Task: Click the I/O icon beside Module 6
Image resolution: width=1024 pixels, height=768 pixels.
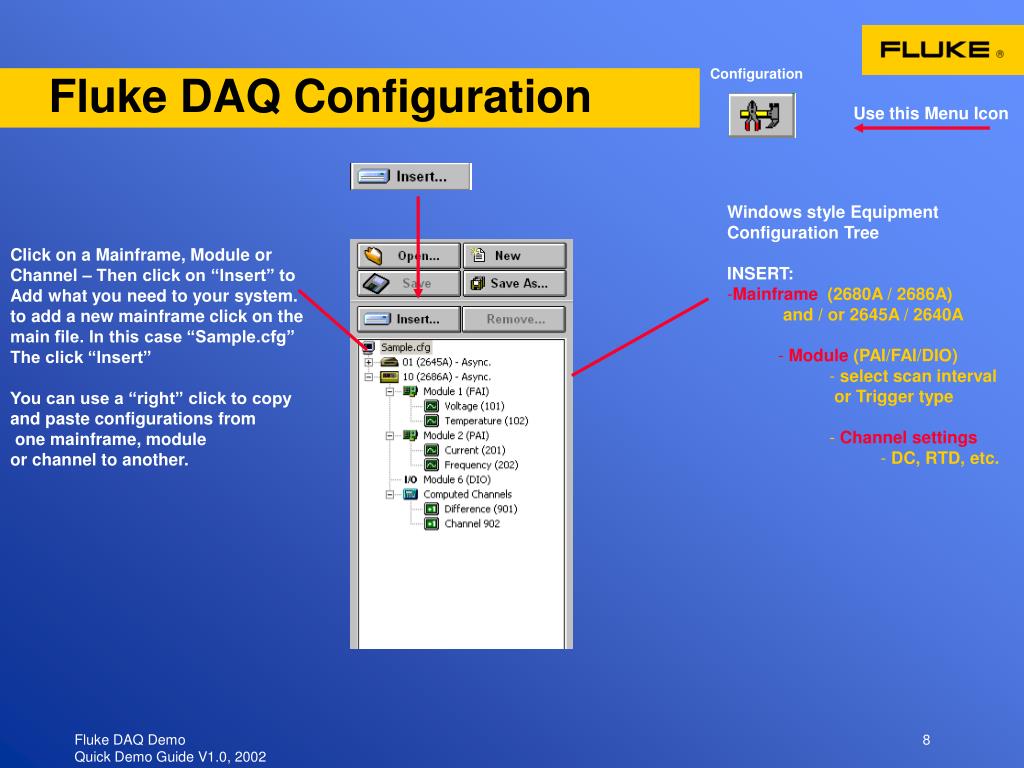Action: (410, 480)
